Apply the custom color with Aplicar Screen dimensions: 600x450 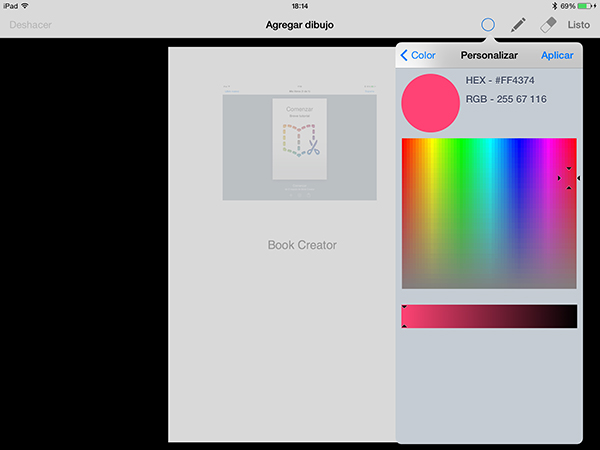click(x=557, y=55)
